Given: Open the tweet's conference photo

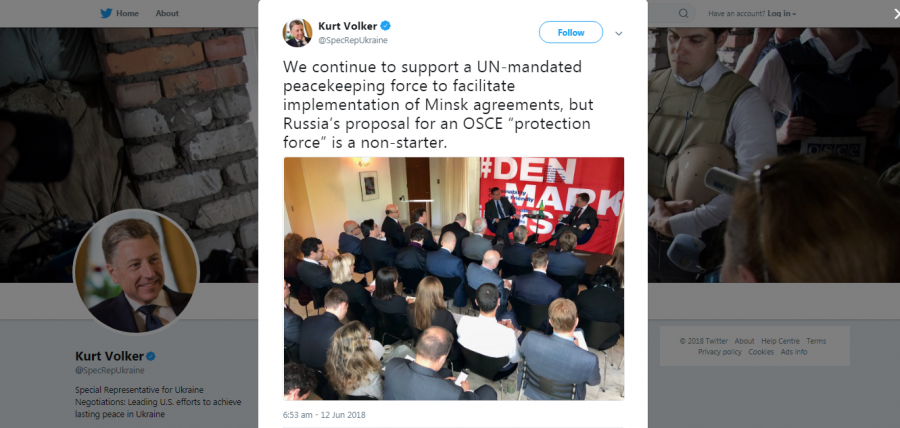Looking at the screenshot, I should tap(453, 278).
